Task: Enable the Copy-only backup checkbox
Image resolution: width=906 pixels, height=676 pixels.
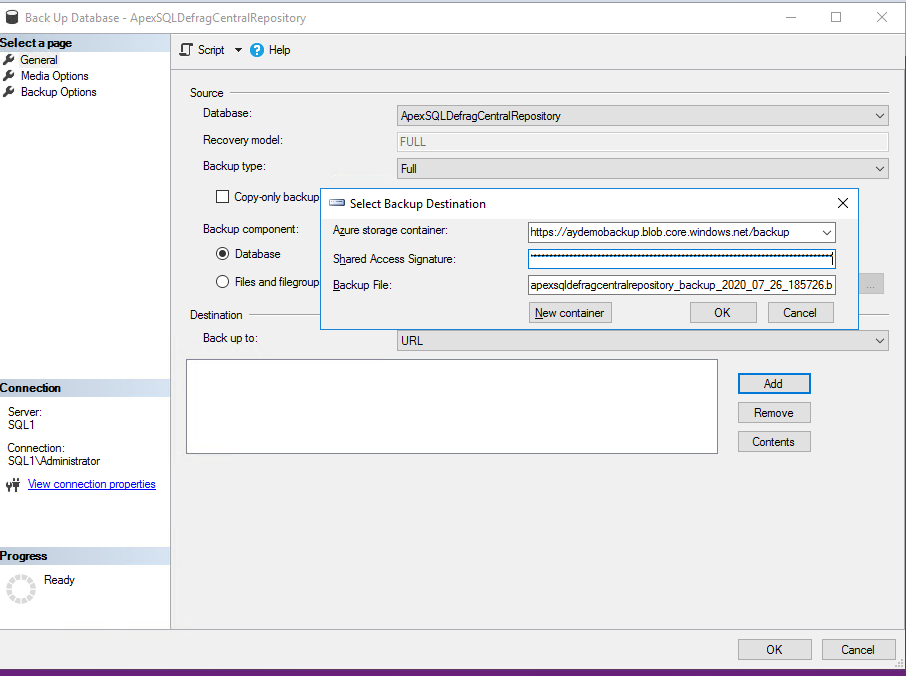Action: [x=223, y=197]
